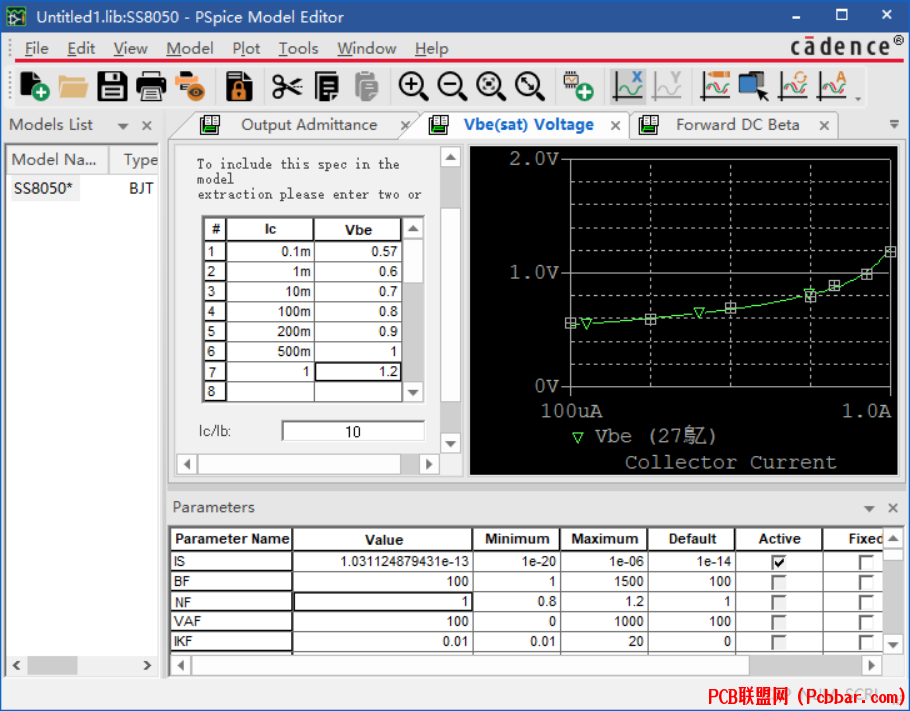Open library with the folder icon
The height and width of the screenshot is (711, 910).
pos(73,87)
